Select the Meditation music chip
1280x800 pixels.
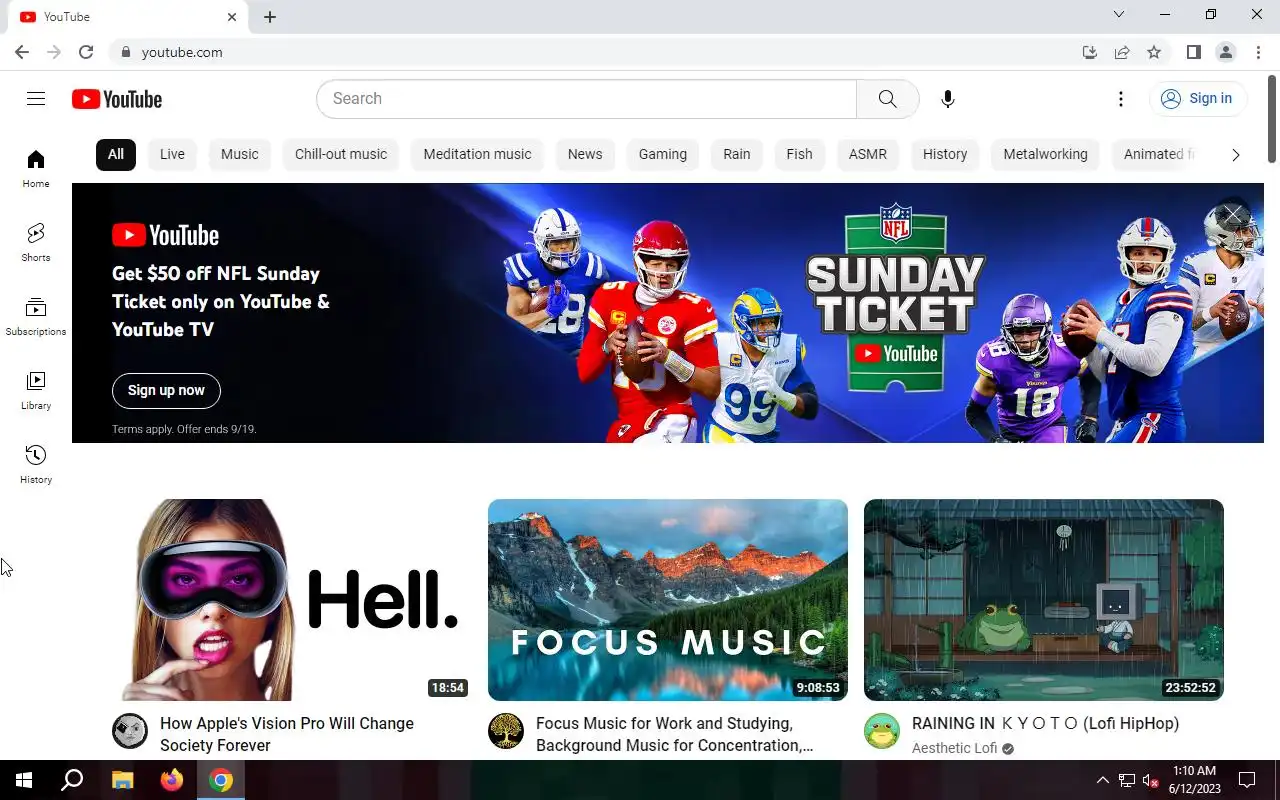tap(477, 154)
